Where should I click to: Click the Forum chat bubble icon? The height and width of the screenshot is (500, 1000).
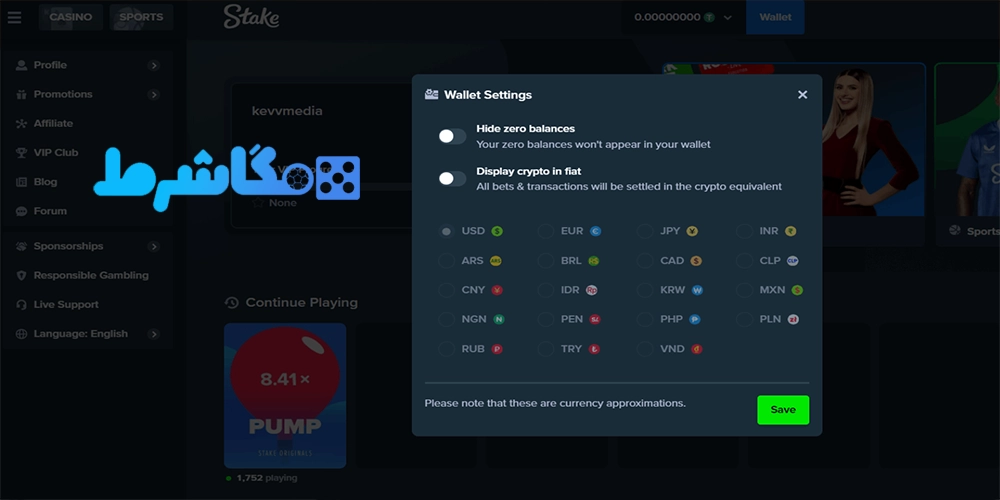click(22, 211)
